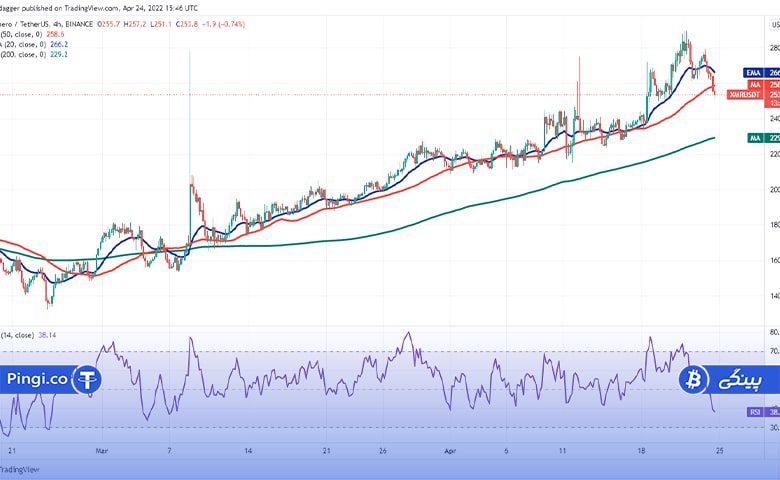Open the (50, close, 0) 258.6 indicator legend
The image size is (780, 480).
point(32,34)
